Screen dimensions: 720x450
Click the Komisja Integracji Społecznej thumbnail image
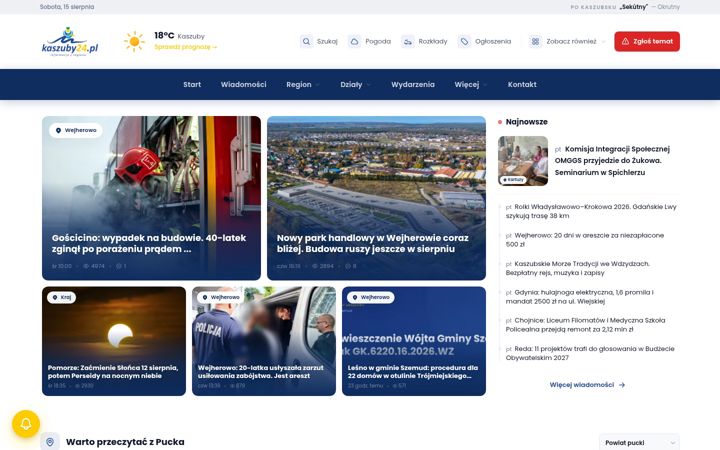(523, 161)
